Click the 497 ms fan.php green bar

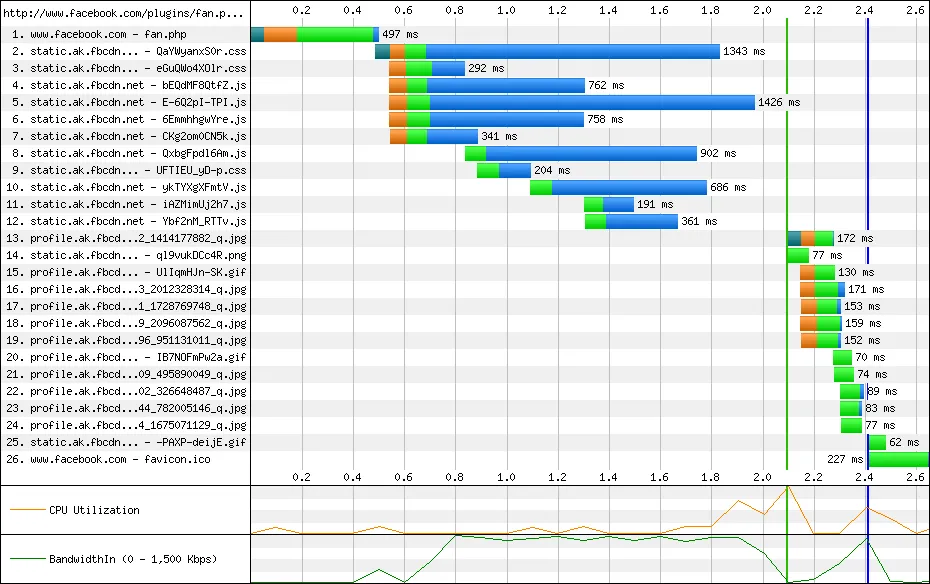point(335,34)
